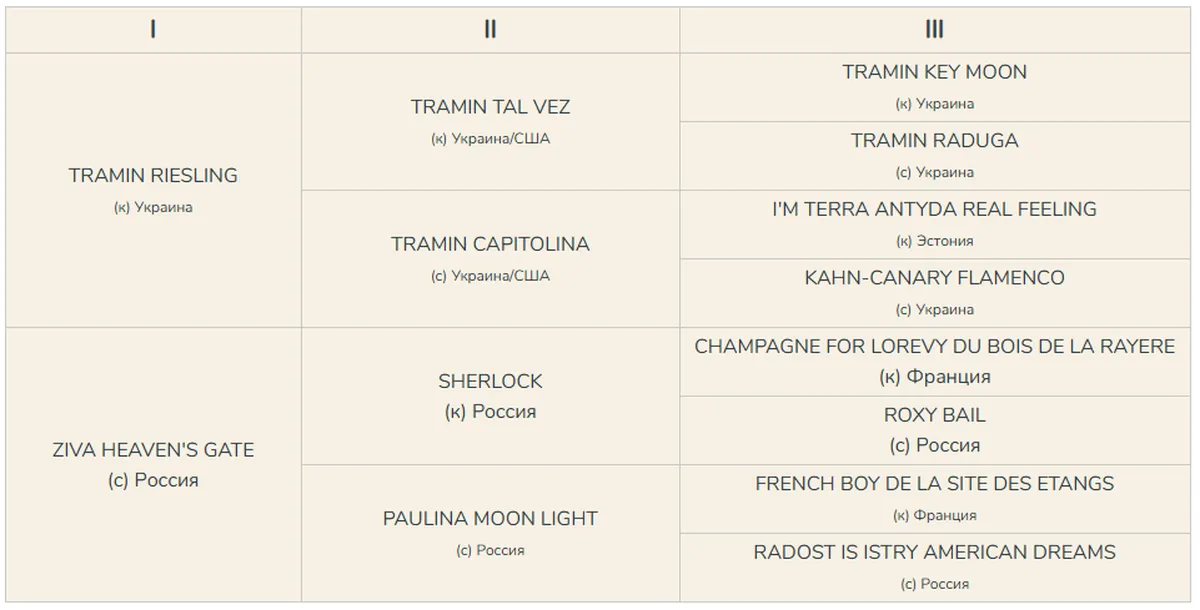
Task: Select I'M TERRA ANTYDA REAL FEELING
Action: 934,210
